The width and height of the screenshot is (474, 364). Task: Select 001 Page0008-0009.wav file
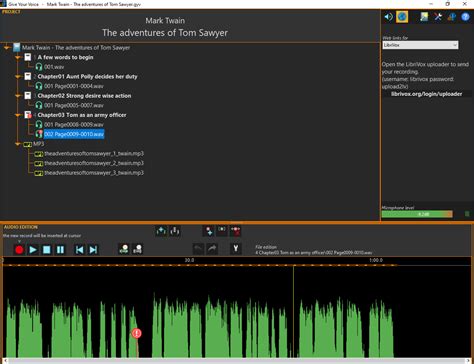click(x=74, y=125)
